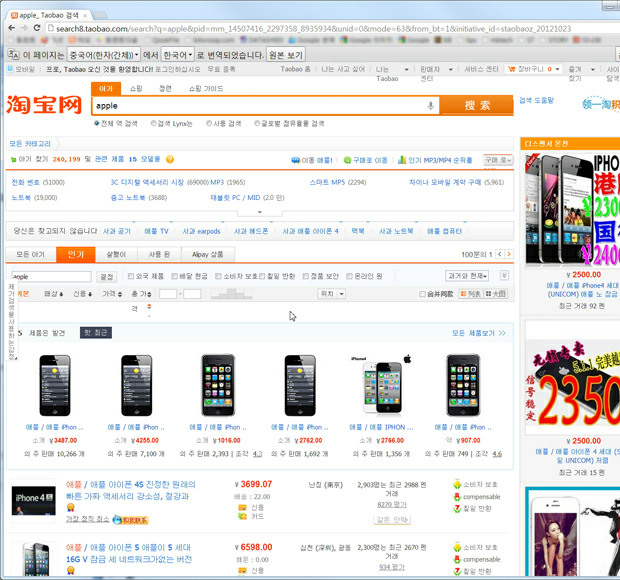Screen dimensions: 620x580
Task: Expand the 판매자 센터 dropdown menu
Action: tap(451, 70)
